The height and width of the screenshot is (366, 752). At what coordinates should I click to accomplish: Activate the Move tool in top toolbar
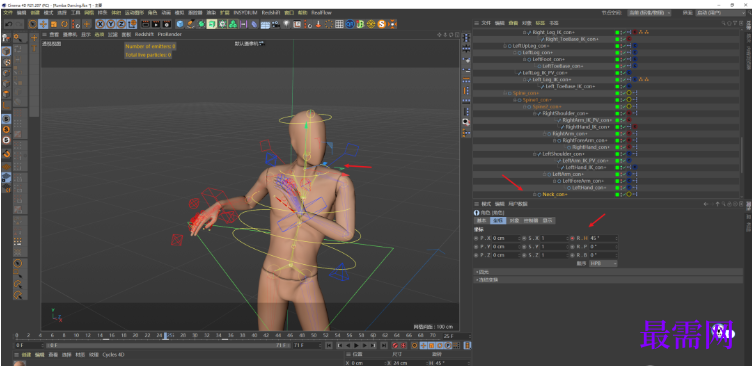43,24
